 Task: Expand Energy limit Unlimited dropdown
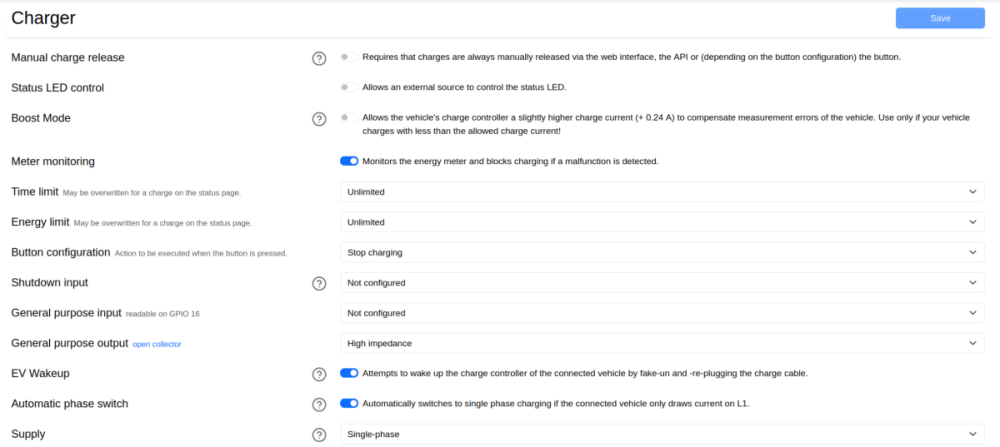click(662, 222)
